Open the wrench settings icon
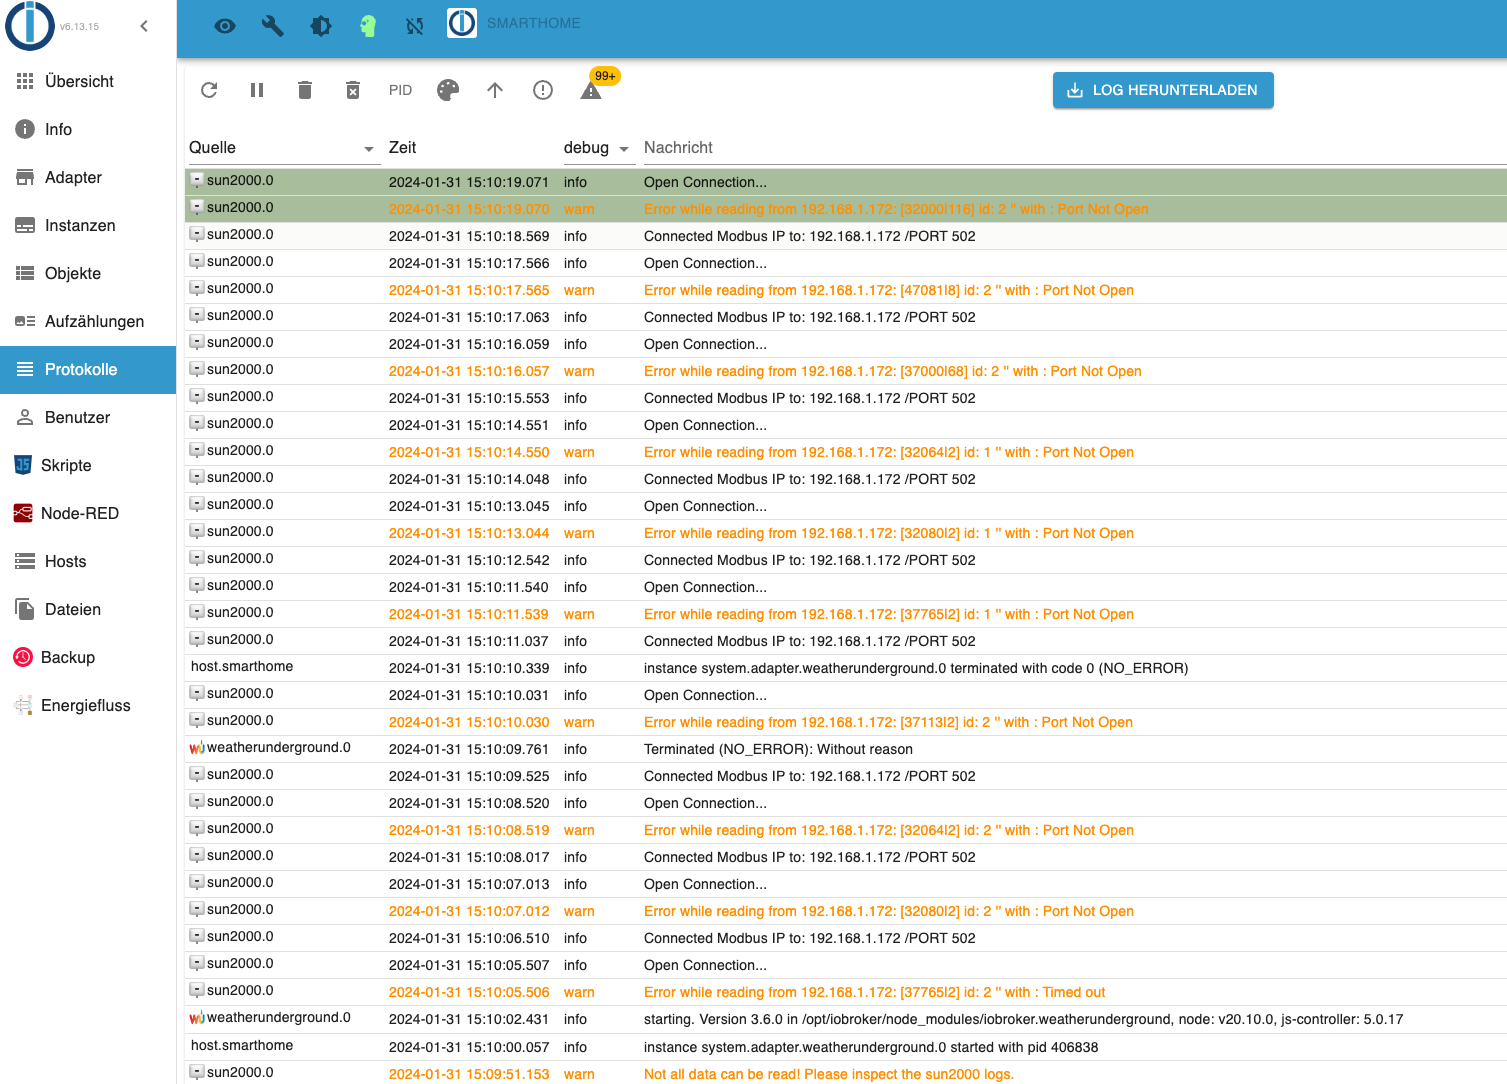 pos(272,26)
